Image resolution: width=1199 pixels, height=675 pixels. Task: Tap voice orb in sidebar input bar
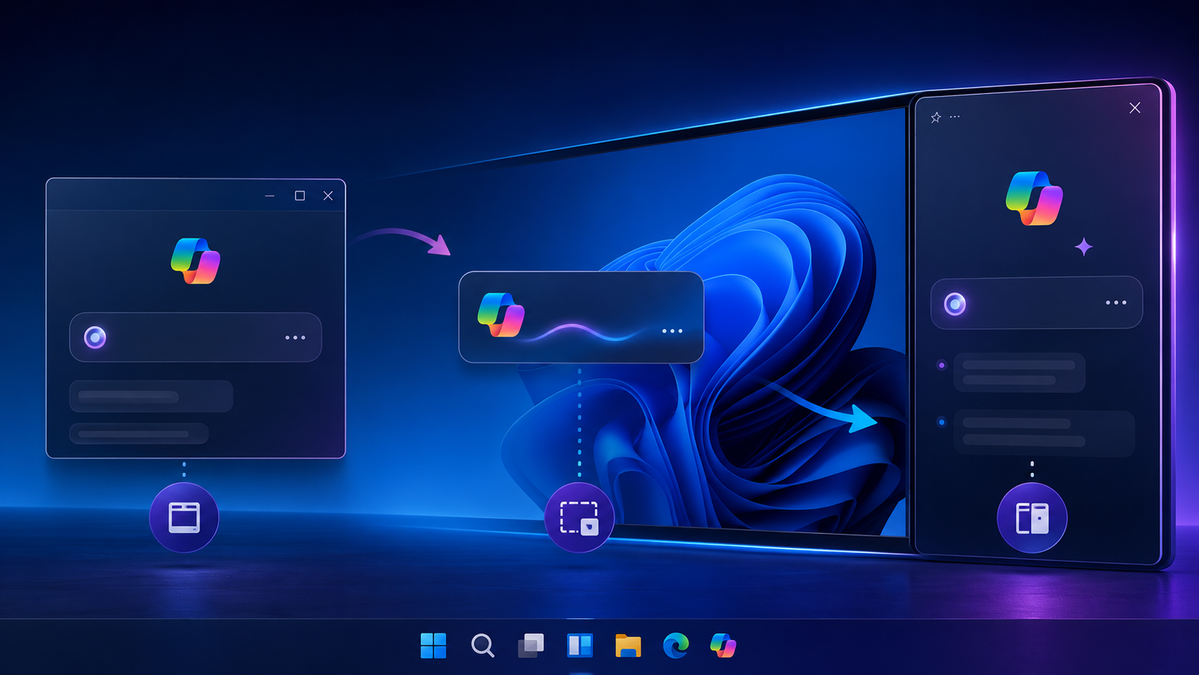(954, 303)
